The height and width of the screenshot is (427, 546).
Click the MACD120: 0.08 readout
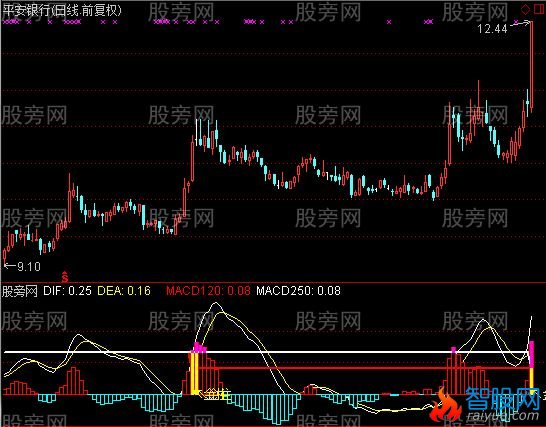pos(208,291)
